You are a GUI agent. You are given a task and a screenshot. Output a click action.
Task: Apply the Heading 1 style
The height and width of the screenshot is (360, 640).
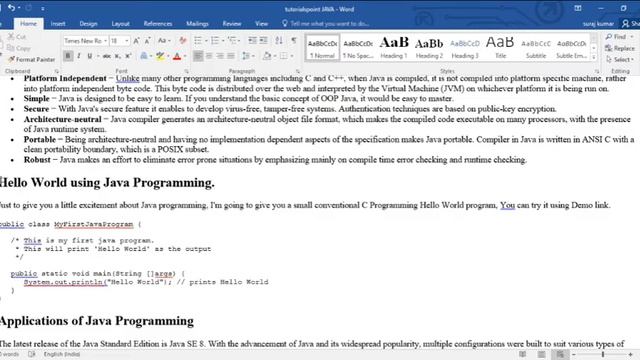(394, 47)
